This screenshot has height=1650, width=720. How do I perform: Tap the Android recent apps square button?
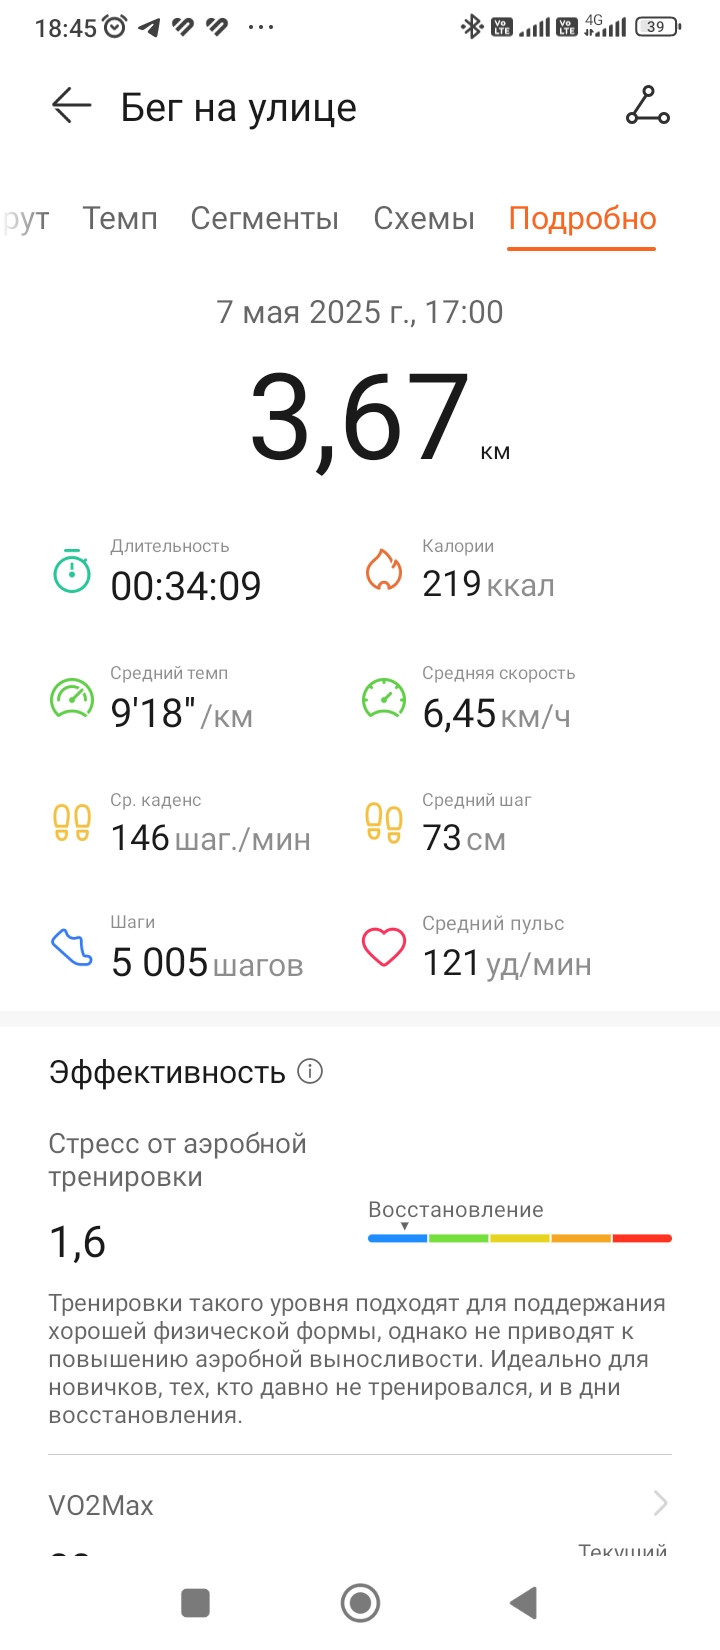195,1603
